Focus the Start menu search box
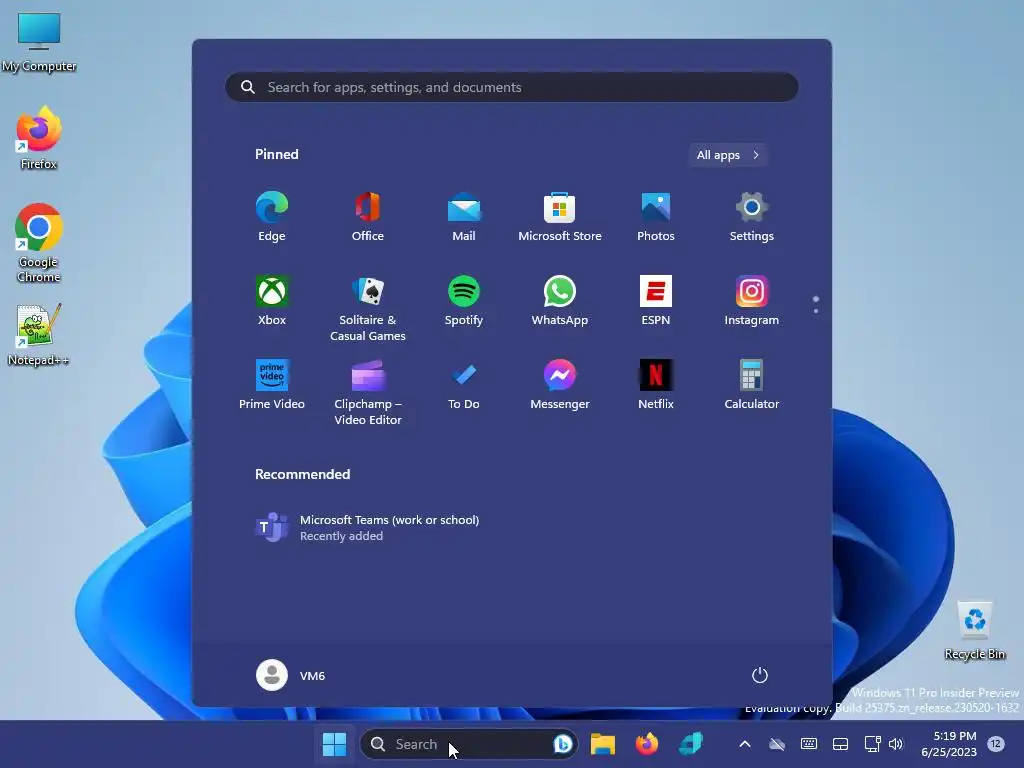The height and width of the screenshot is (768, 1024). tap(512, 87)
